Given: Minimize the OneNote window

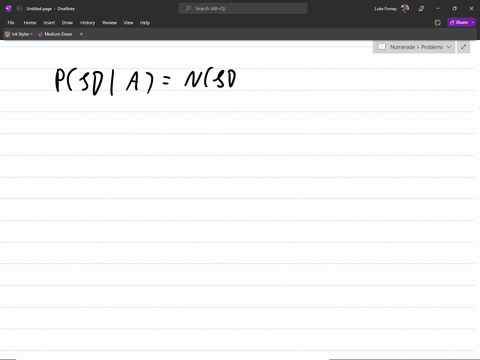Looking at the screenshot, I should pos(438,9).
